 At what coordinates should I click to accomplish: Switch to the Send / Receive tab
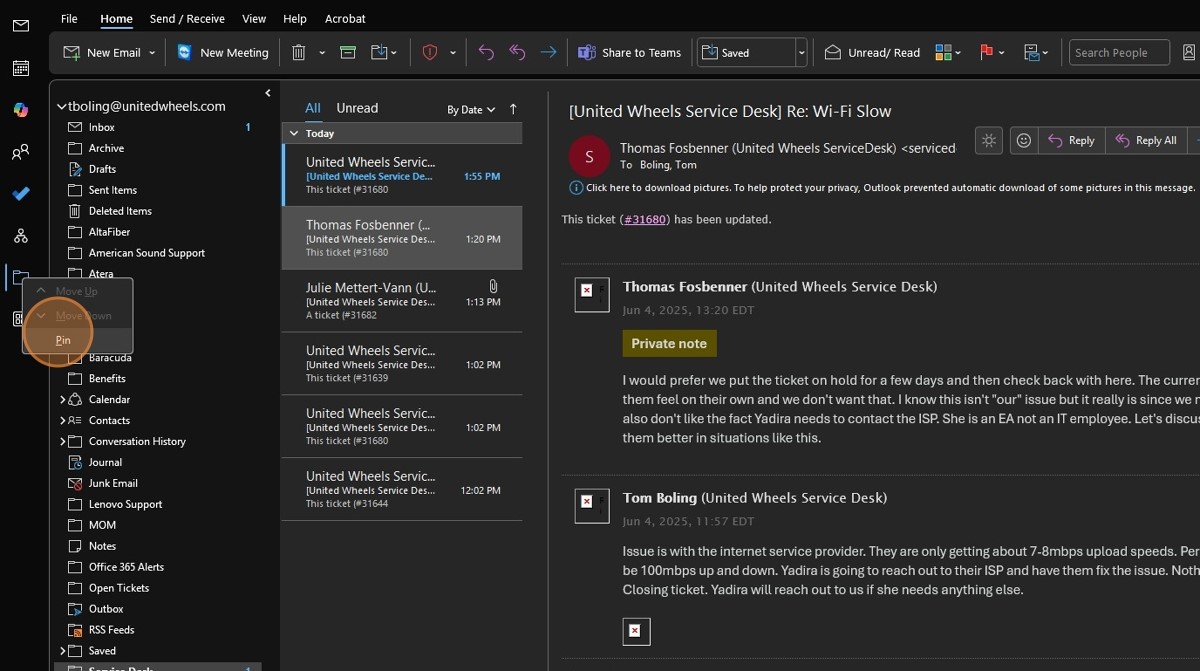point(187,18)
